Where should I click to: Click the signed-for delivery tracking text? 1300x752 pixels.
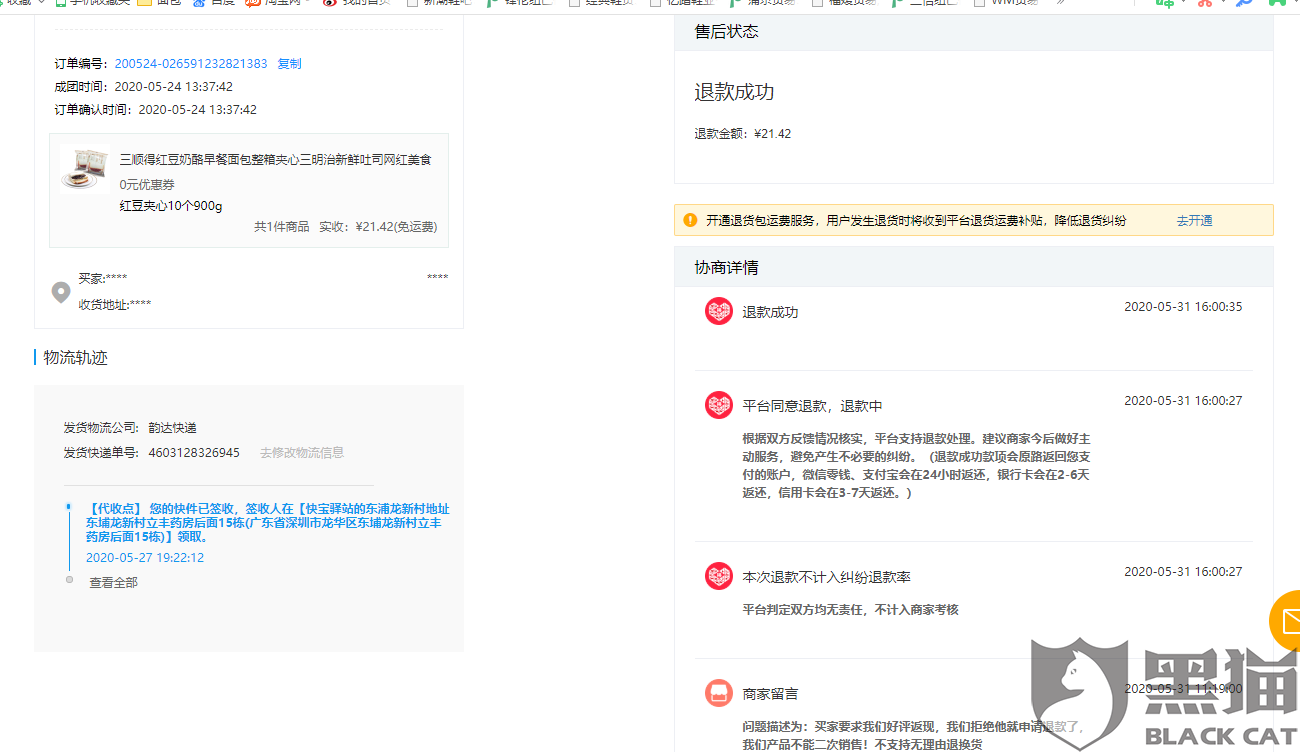(268, 523)
